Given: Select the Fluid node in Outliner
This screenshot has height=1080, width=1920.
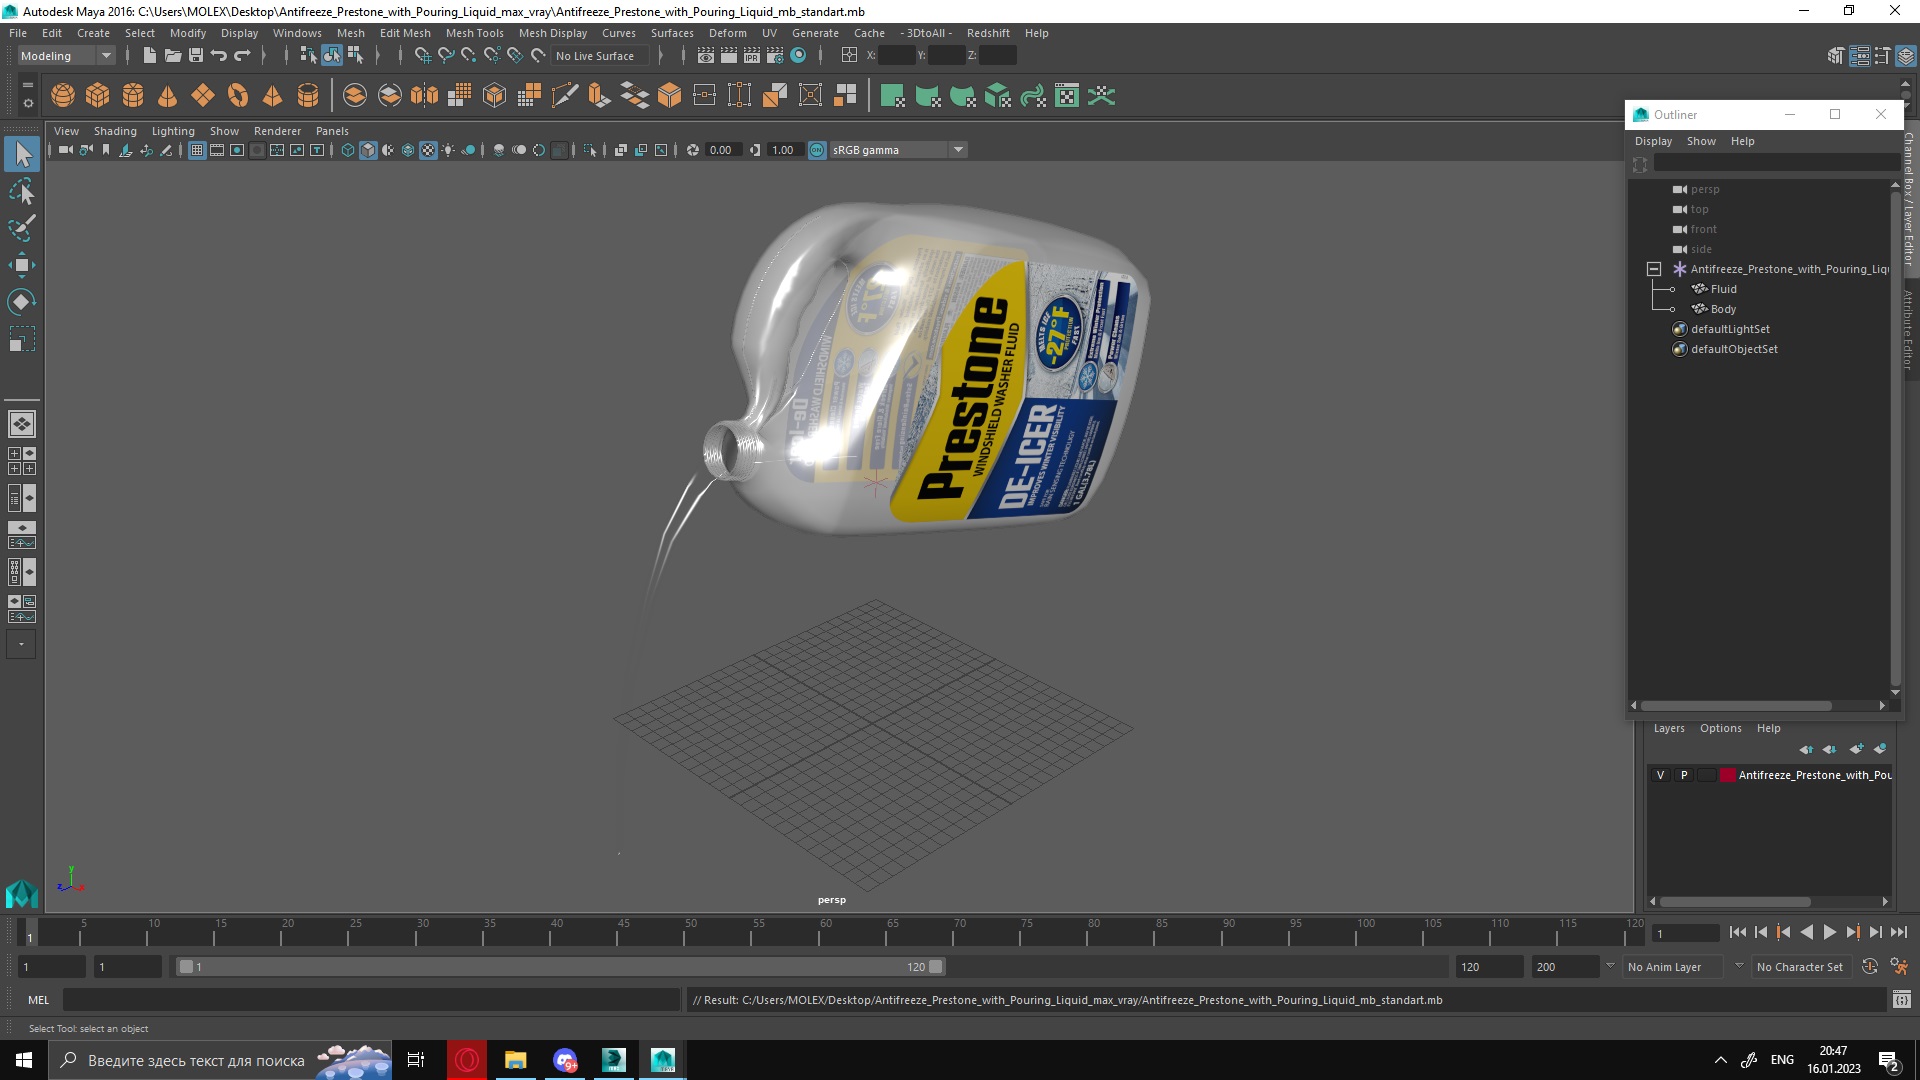Looking at the screenshot, I should coord(1723,289).
